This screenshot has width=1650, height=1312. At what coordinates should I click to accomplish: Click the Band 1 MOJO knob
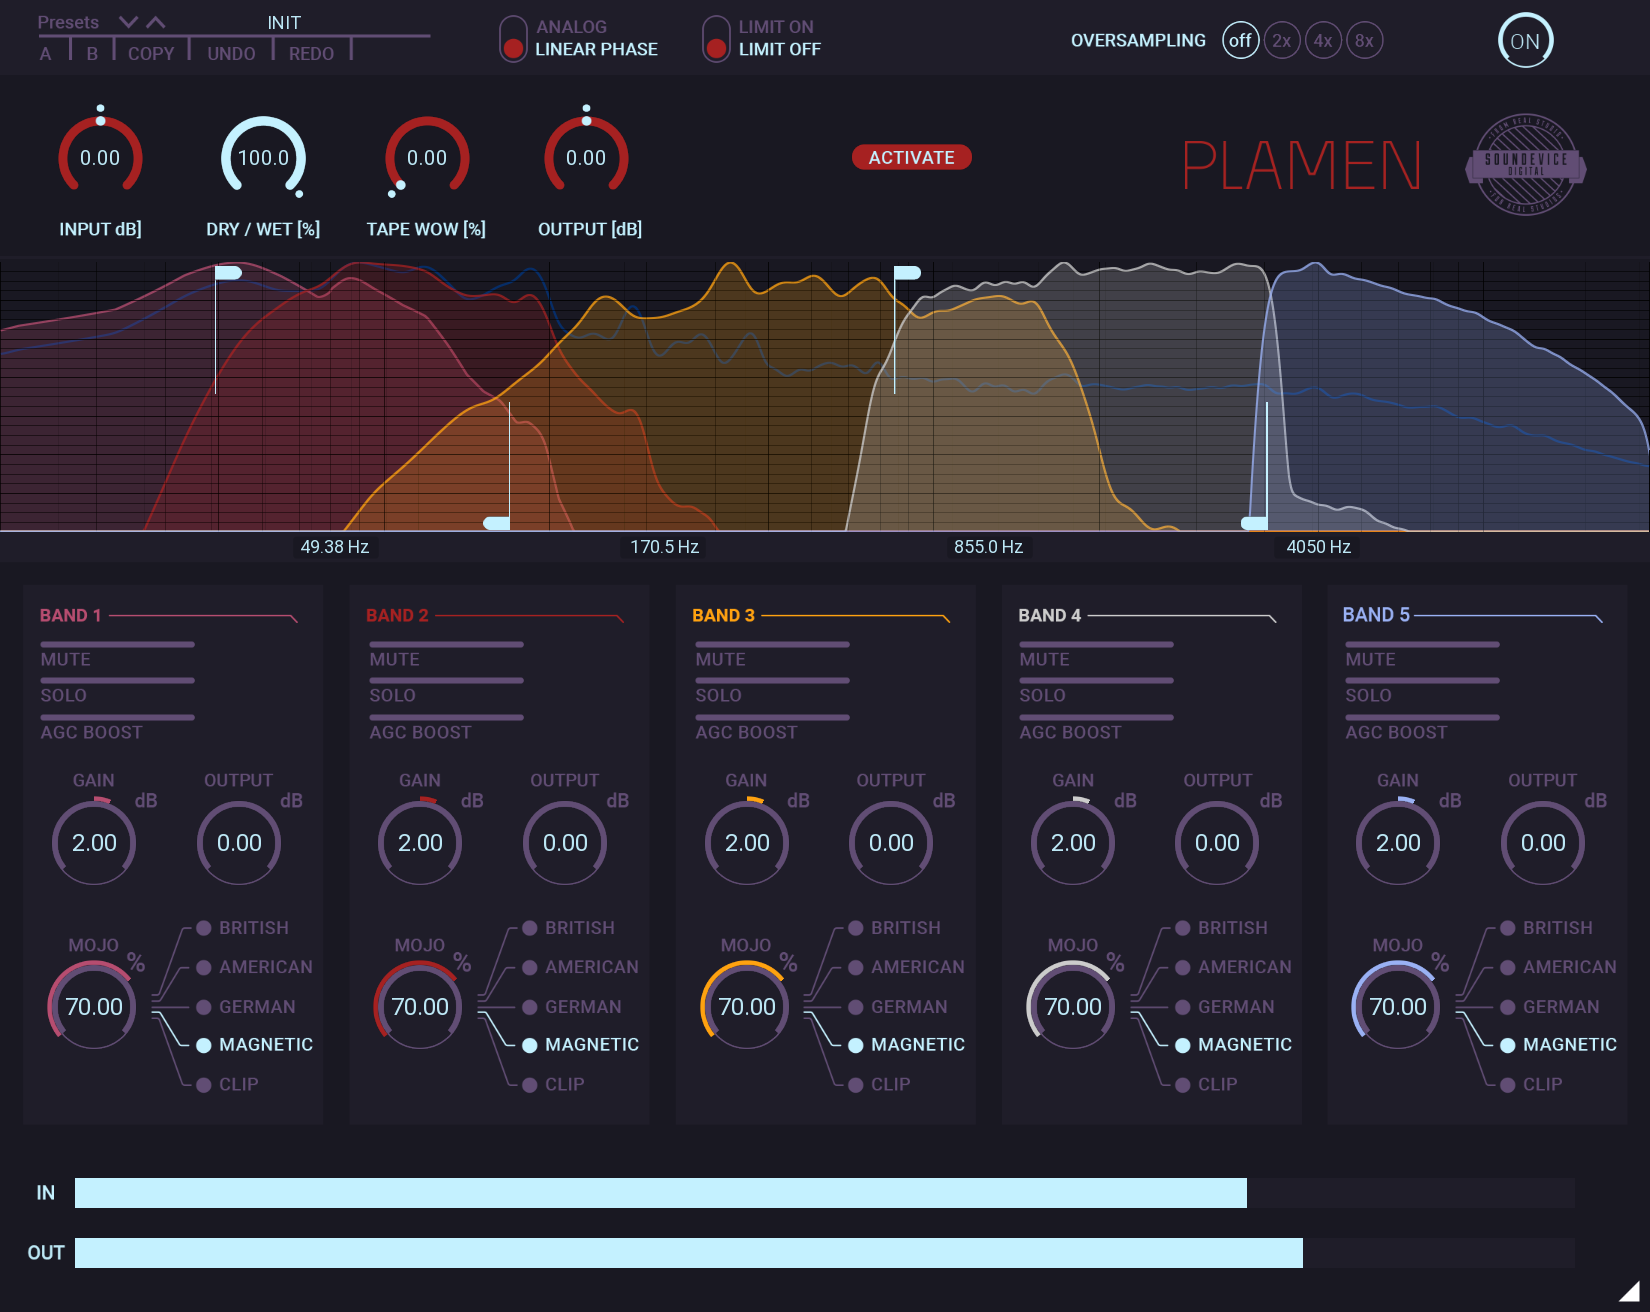(94, 1006)
